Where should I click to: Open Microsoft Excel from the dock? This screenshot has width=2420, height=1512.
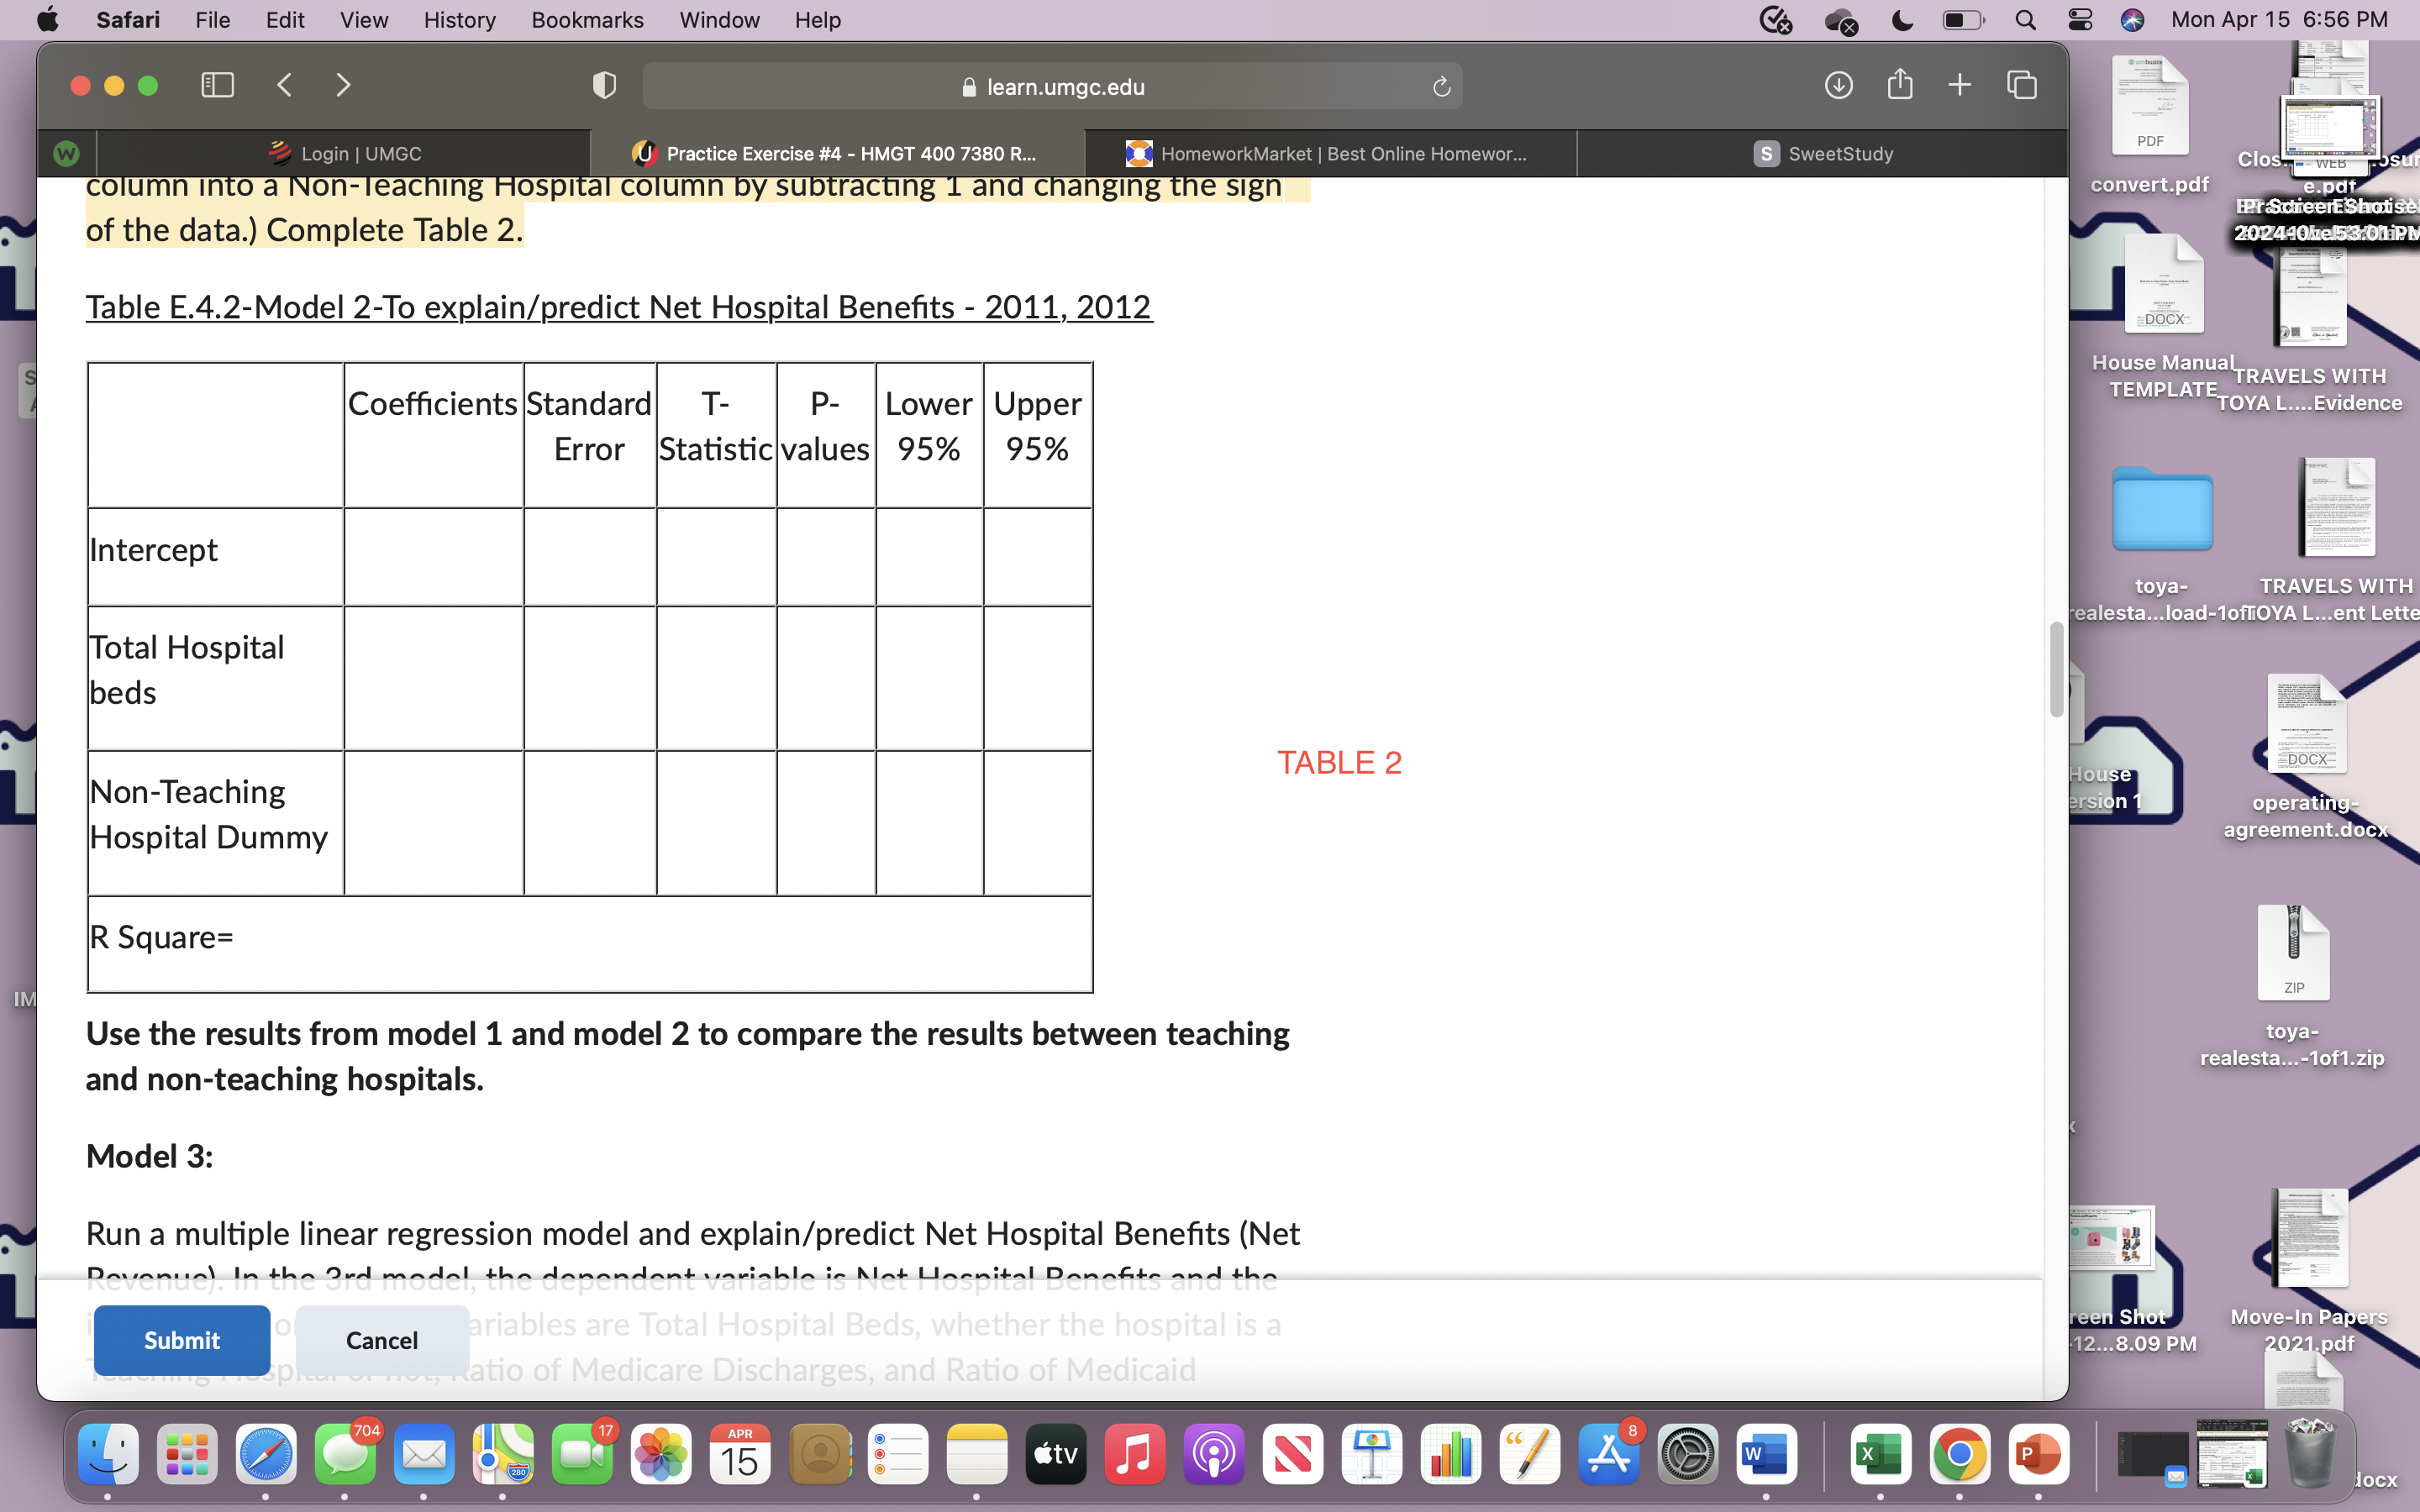pyautogui.click(x=1881, y=1454)
